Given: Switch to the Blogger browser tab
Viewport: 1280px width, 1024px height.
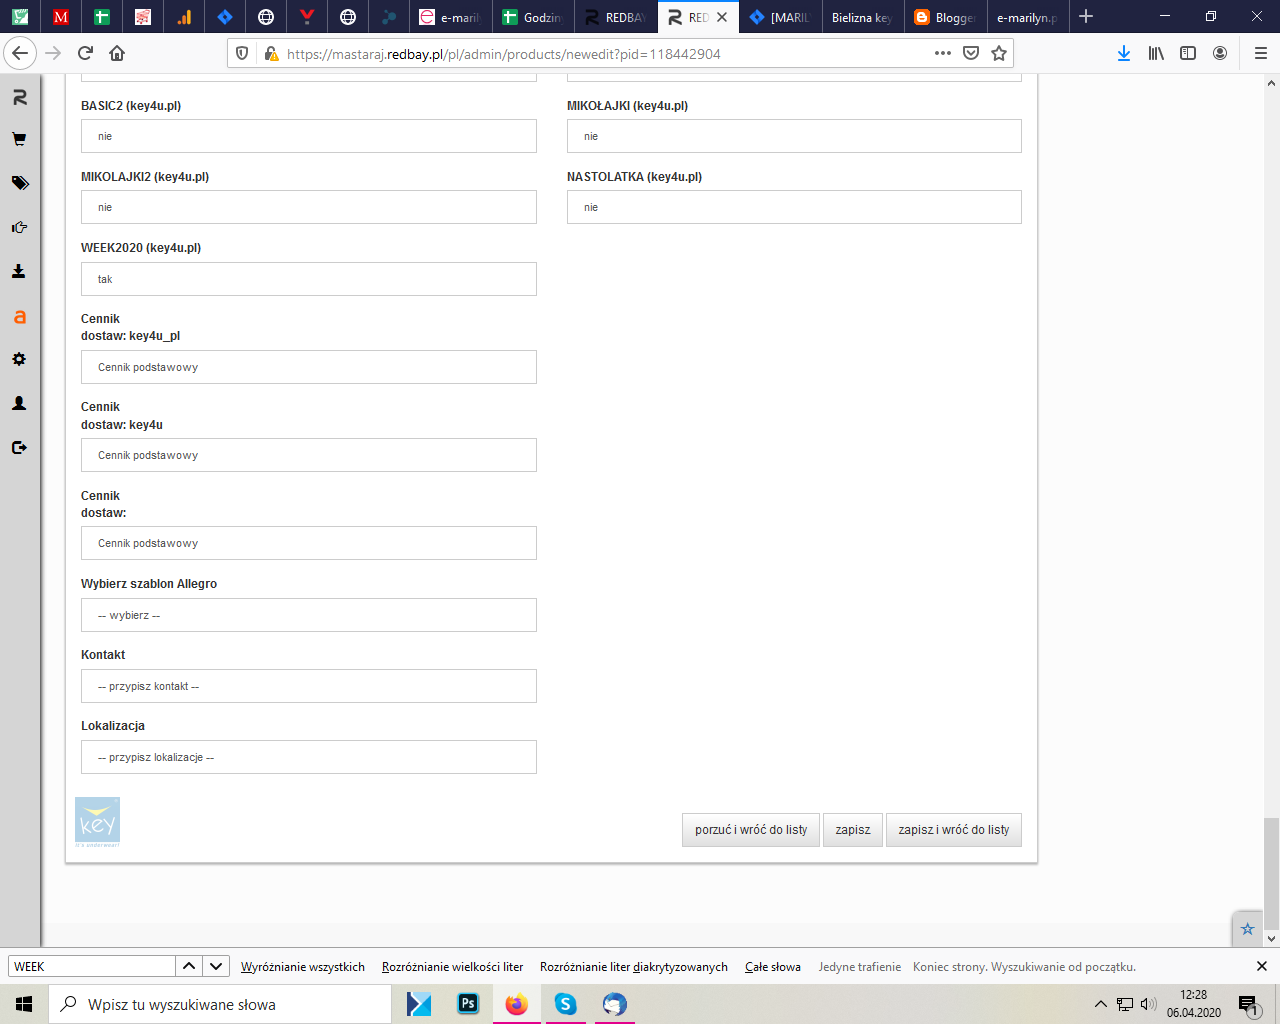Looking at the screenshot, I should (x=944, y=17).
